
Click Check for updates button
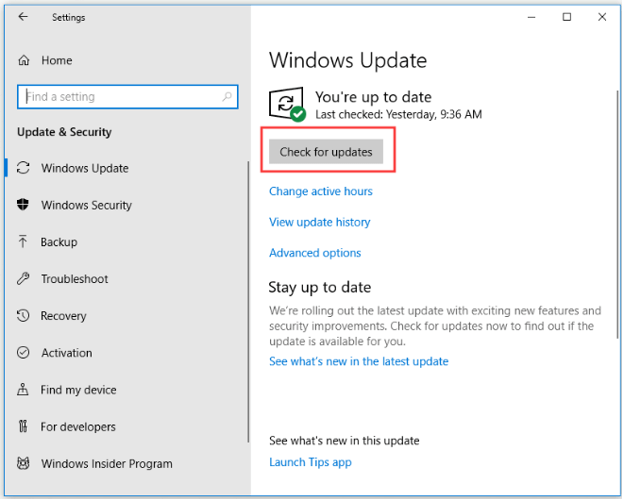tap(326, 152)
